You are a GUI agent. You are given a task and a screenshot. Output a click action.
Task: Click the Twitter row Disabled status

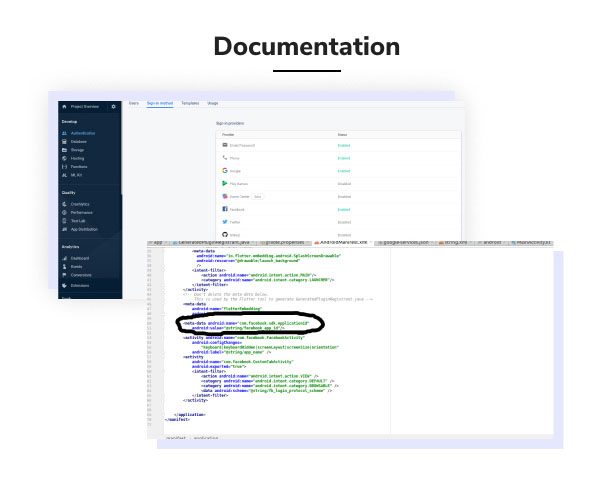pos(344,222)
